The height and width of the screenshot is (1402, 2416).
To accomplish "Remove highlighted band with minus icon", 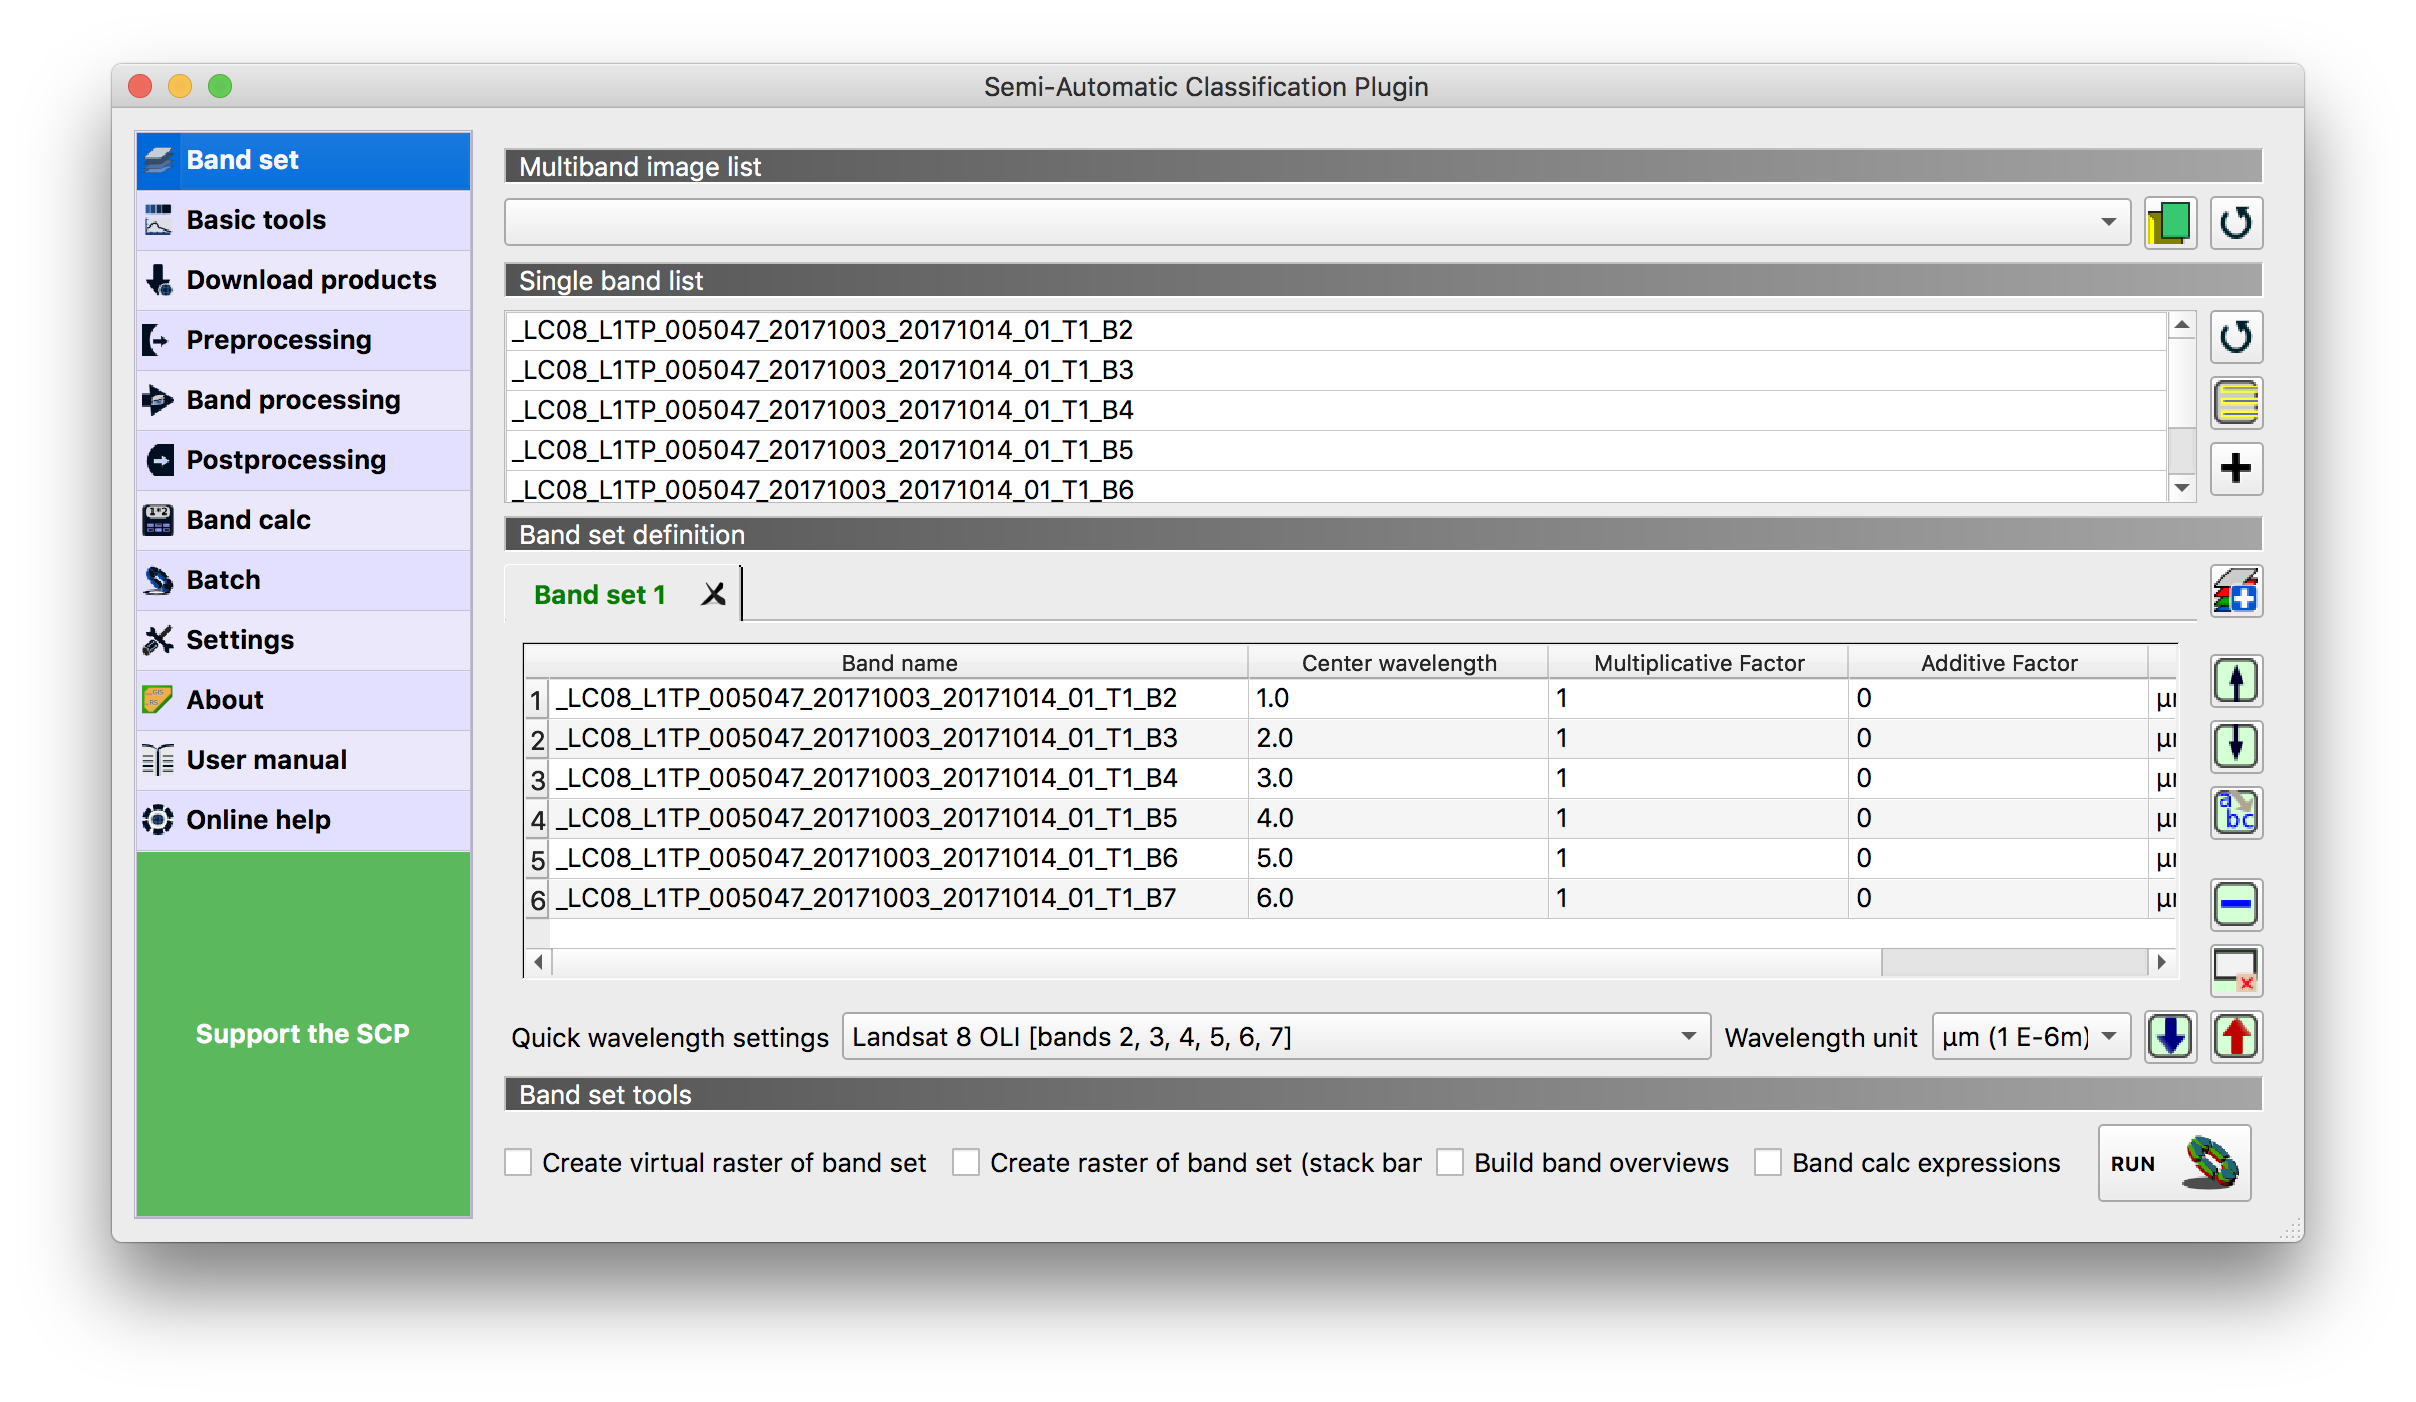I will [2235, 905].
